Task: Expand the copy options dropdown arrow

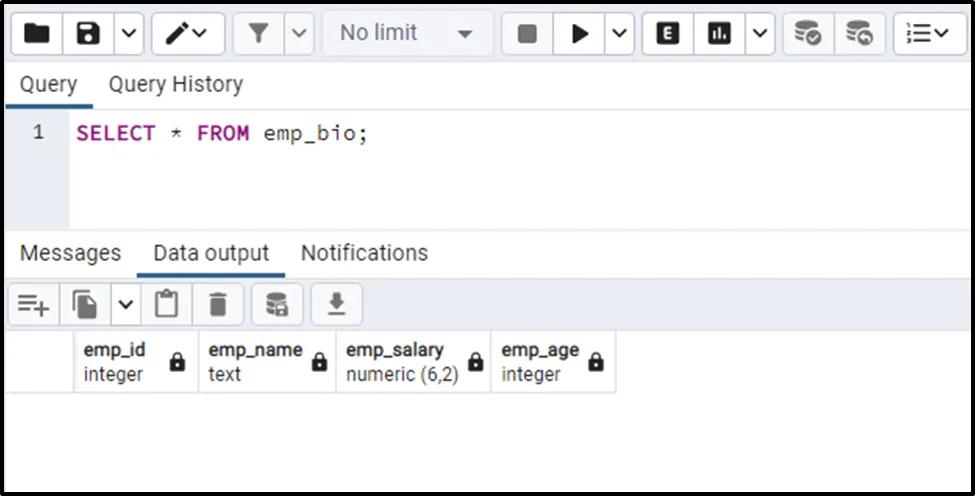Action: pos(125,305)
